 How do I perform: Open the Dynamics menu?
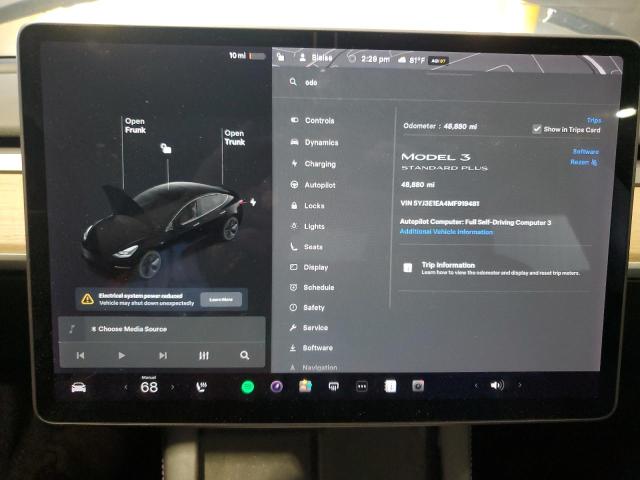314,142
